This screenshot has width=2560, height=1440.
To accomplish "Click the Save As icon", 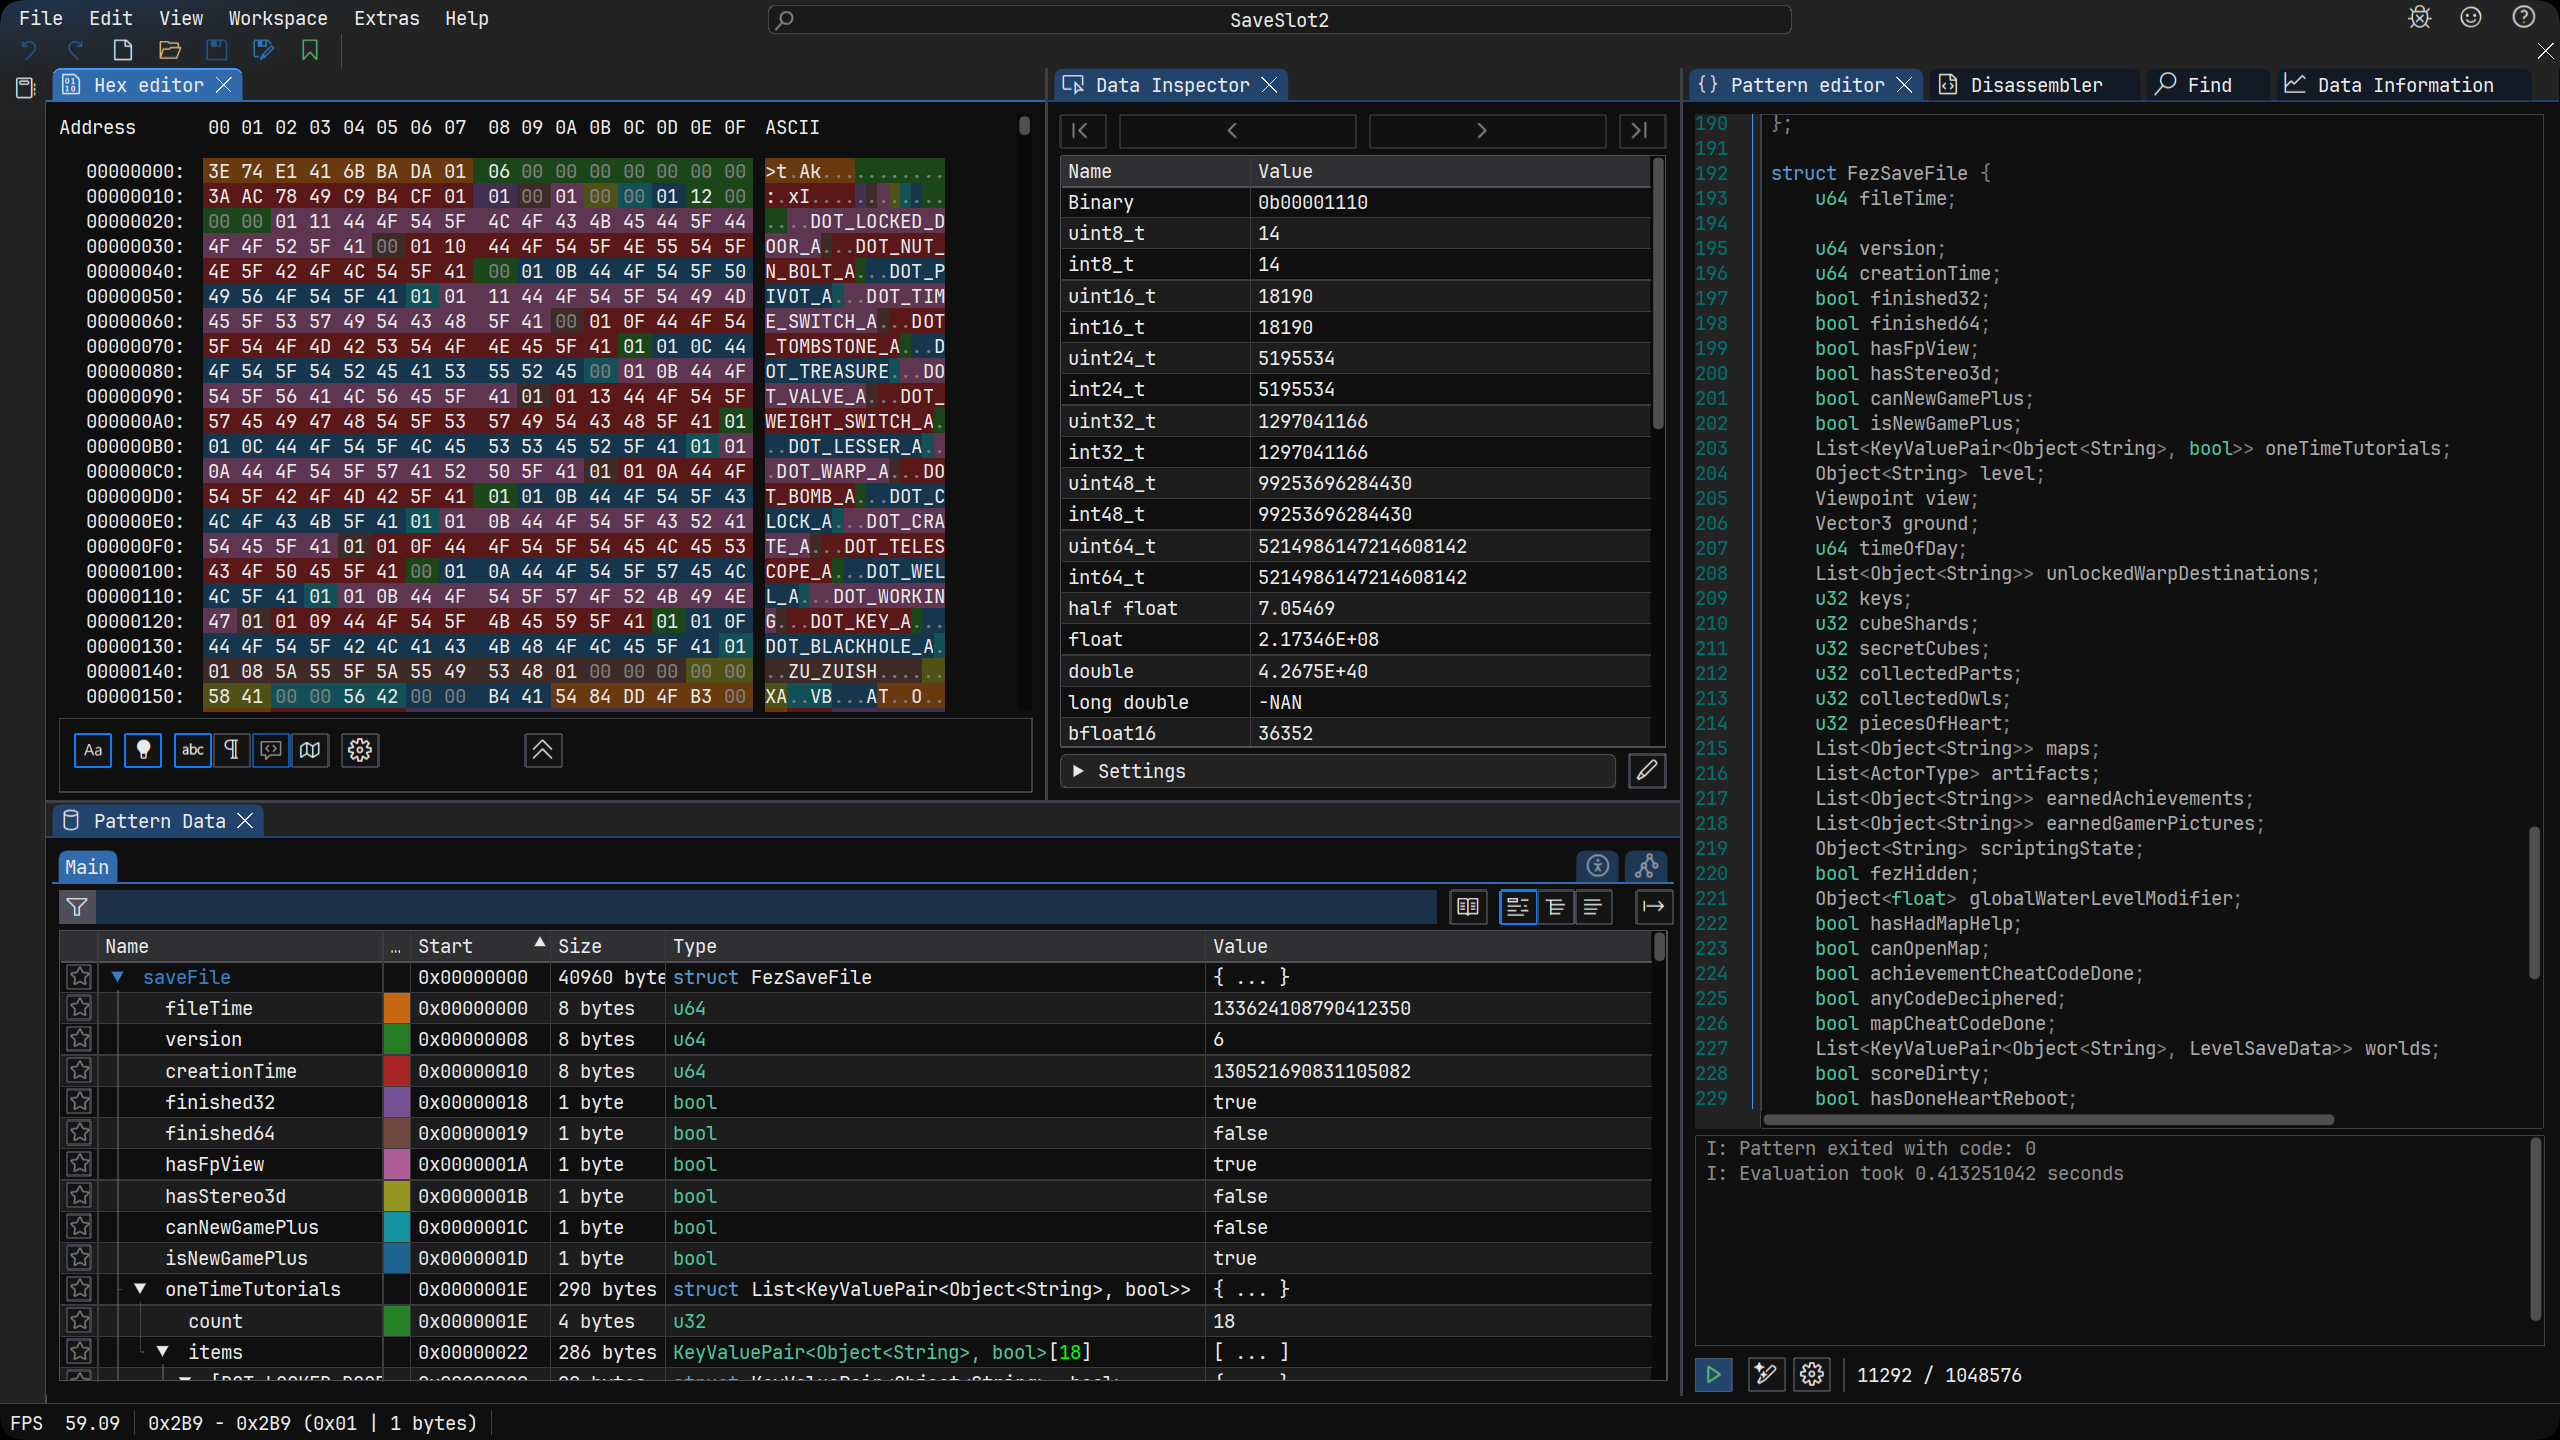I will pyautogui.click(x=263, y=50).
